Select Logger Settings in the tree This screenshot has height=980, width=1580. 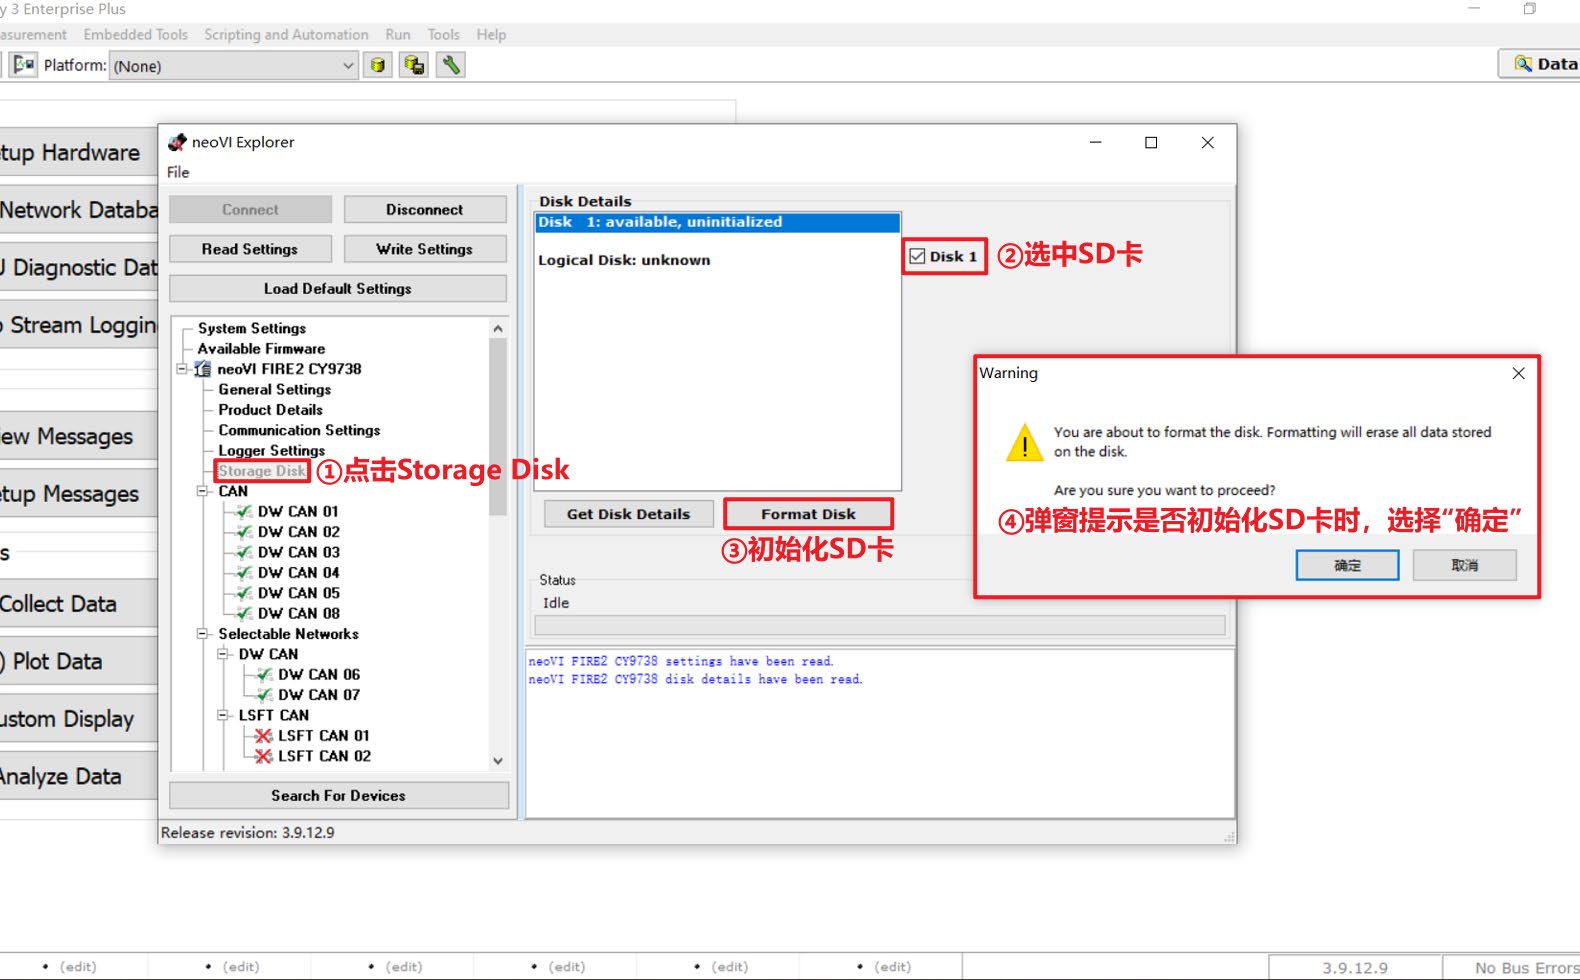click(272, 451)
